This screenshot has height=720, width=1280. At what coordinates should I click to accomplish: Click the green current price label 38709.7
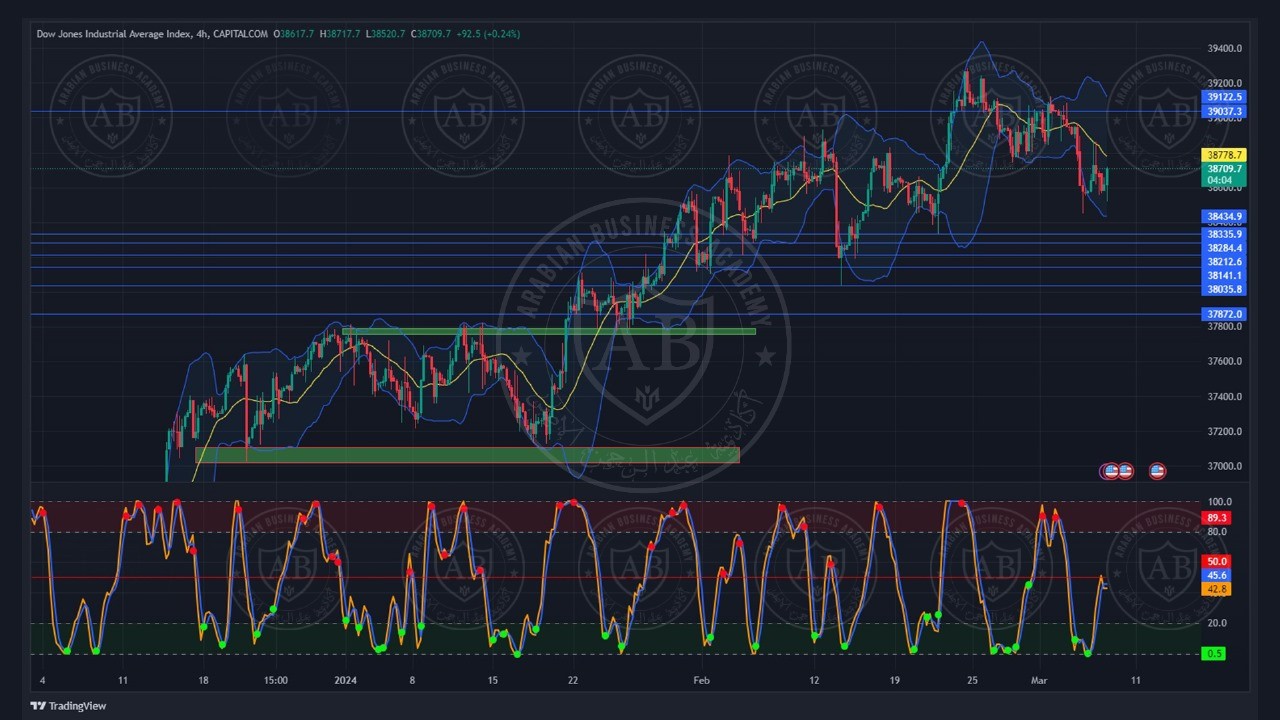click(1224, 169)
